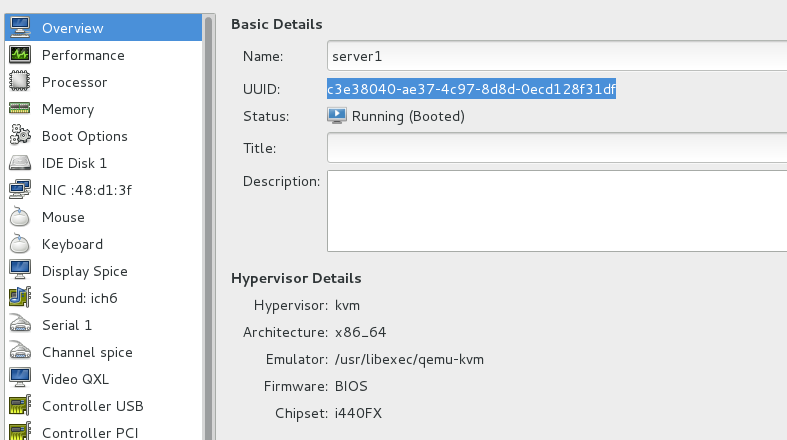Open Boot Options page

[x=103, y=136]
